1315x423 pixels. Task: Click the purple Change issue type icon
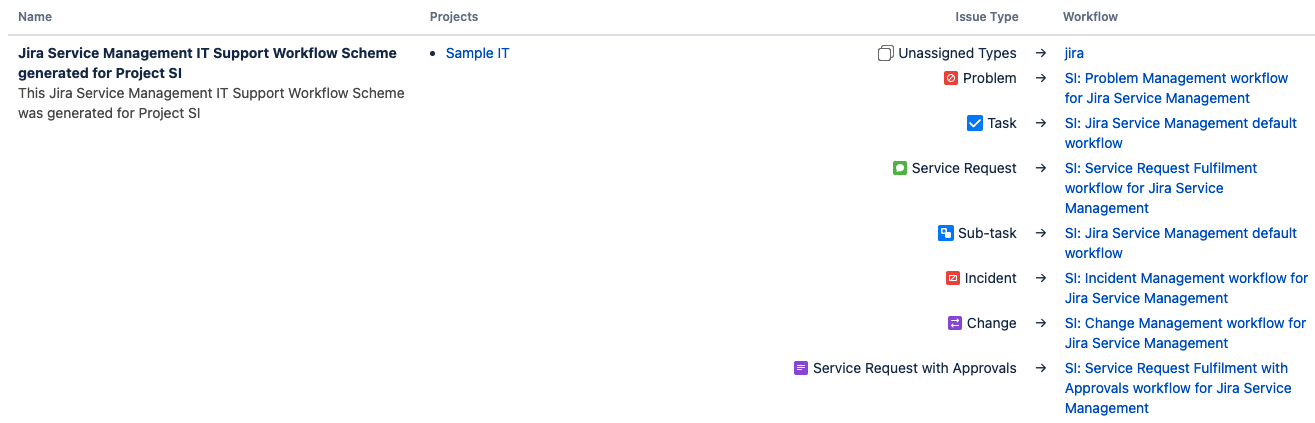[955, 323]
